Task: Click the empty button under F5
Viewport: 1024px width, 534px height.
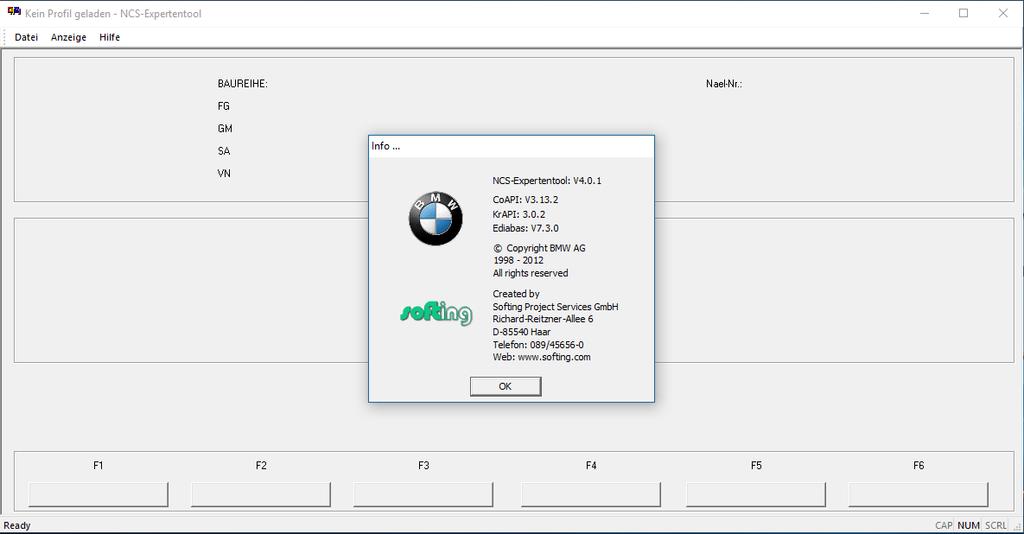Action: 756,495
